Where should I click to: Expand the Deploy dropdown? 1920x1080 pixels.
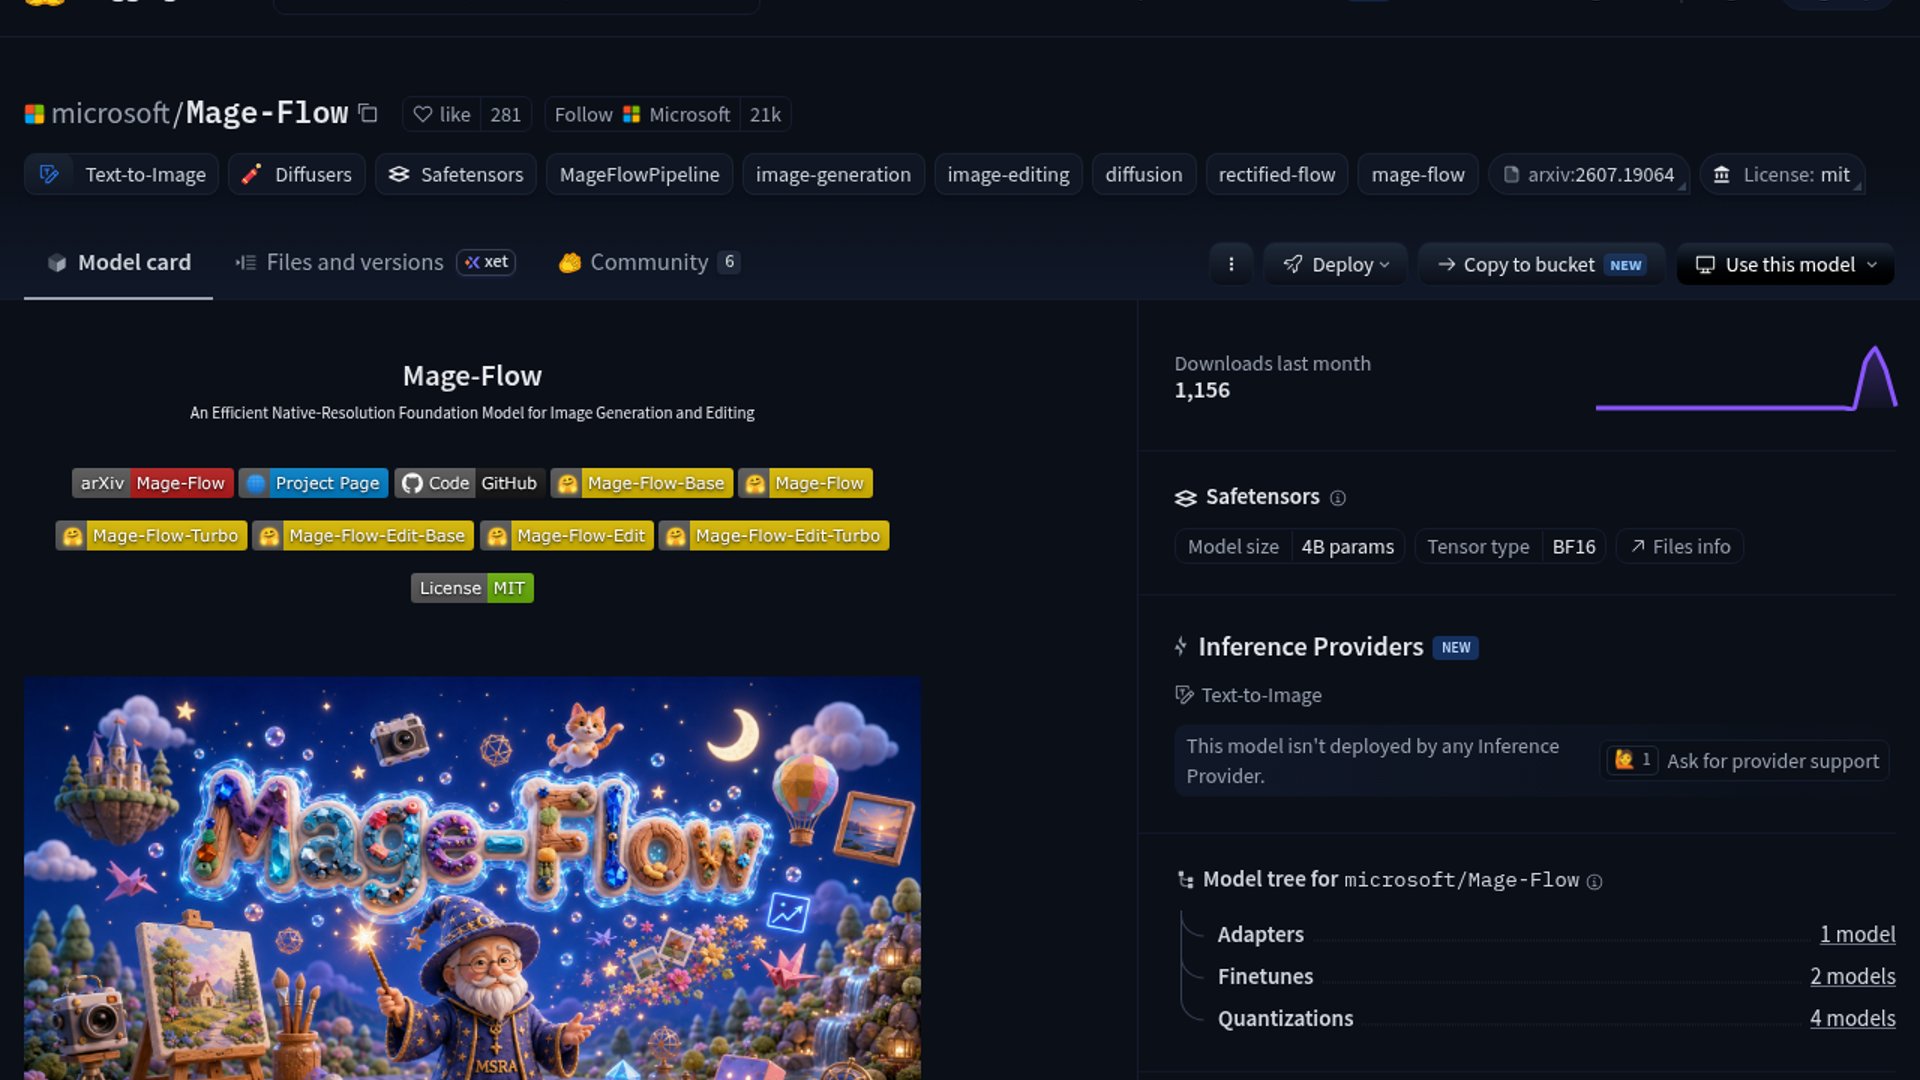click(x=1335, y=264)
